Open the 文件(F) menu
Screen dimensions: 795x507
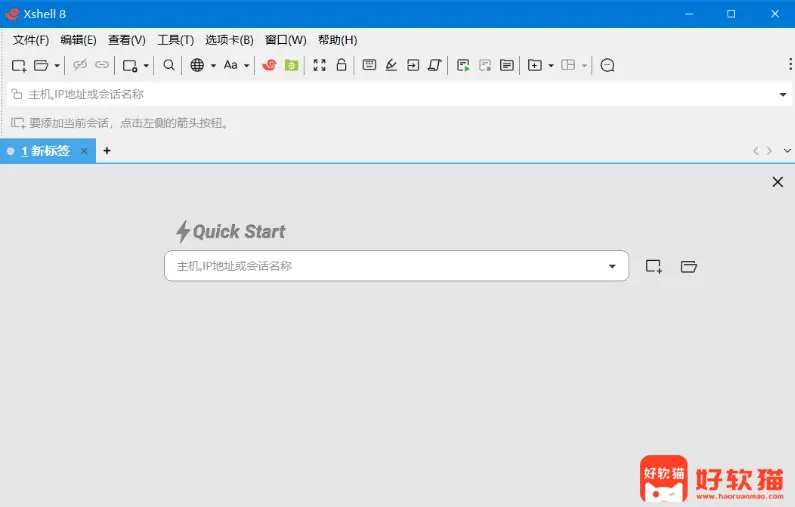click(x=31, y=40)
